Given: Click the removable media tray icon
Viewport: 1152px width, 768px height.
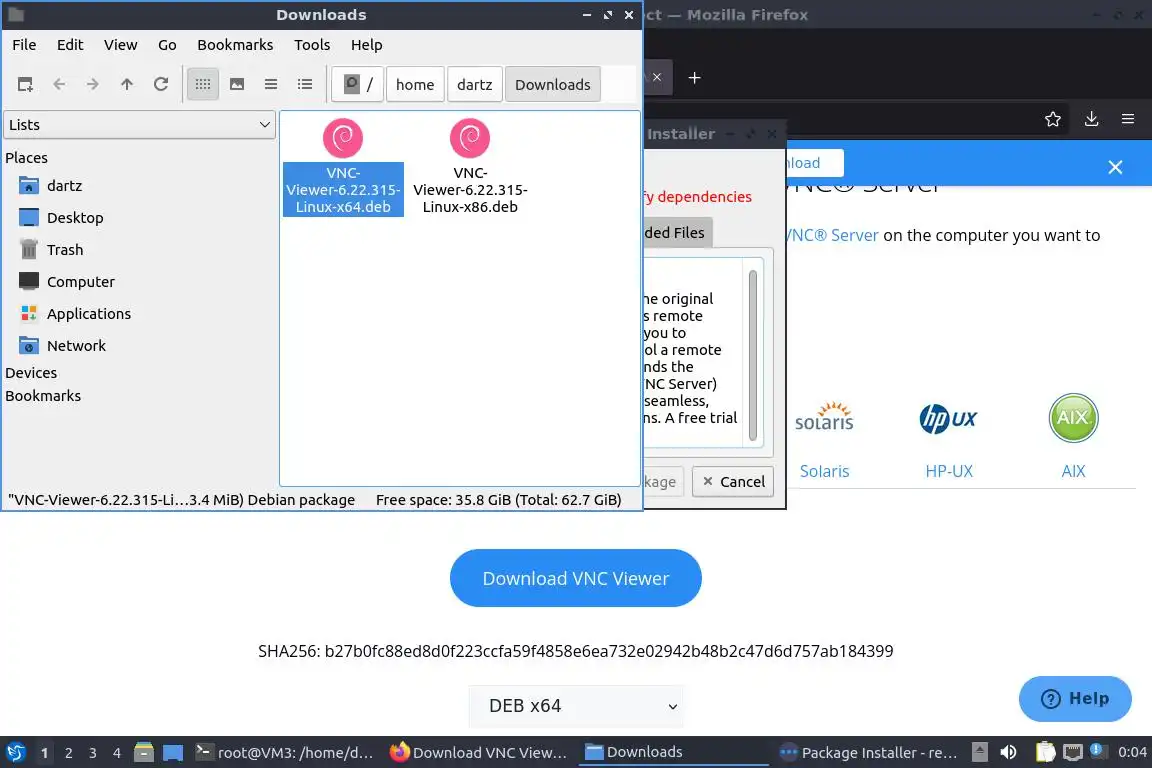Looking at the screenshot, I should [980, 753].
